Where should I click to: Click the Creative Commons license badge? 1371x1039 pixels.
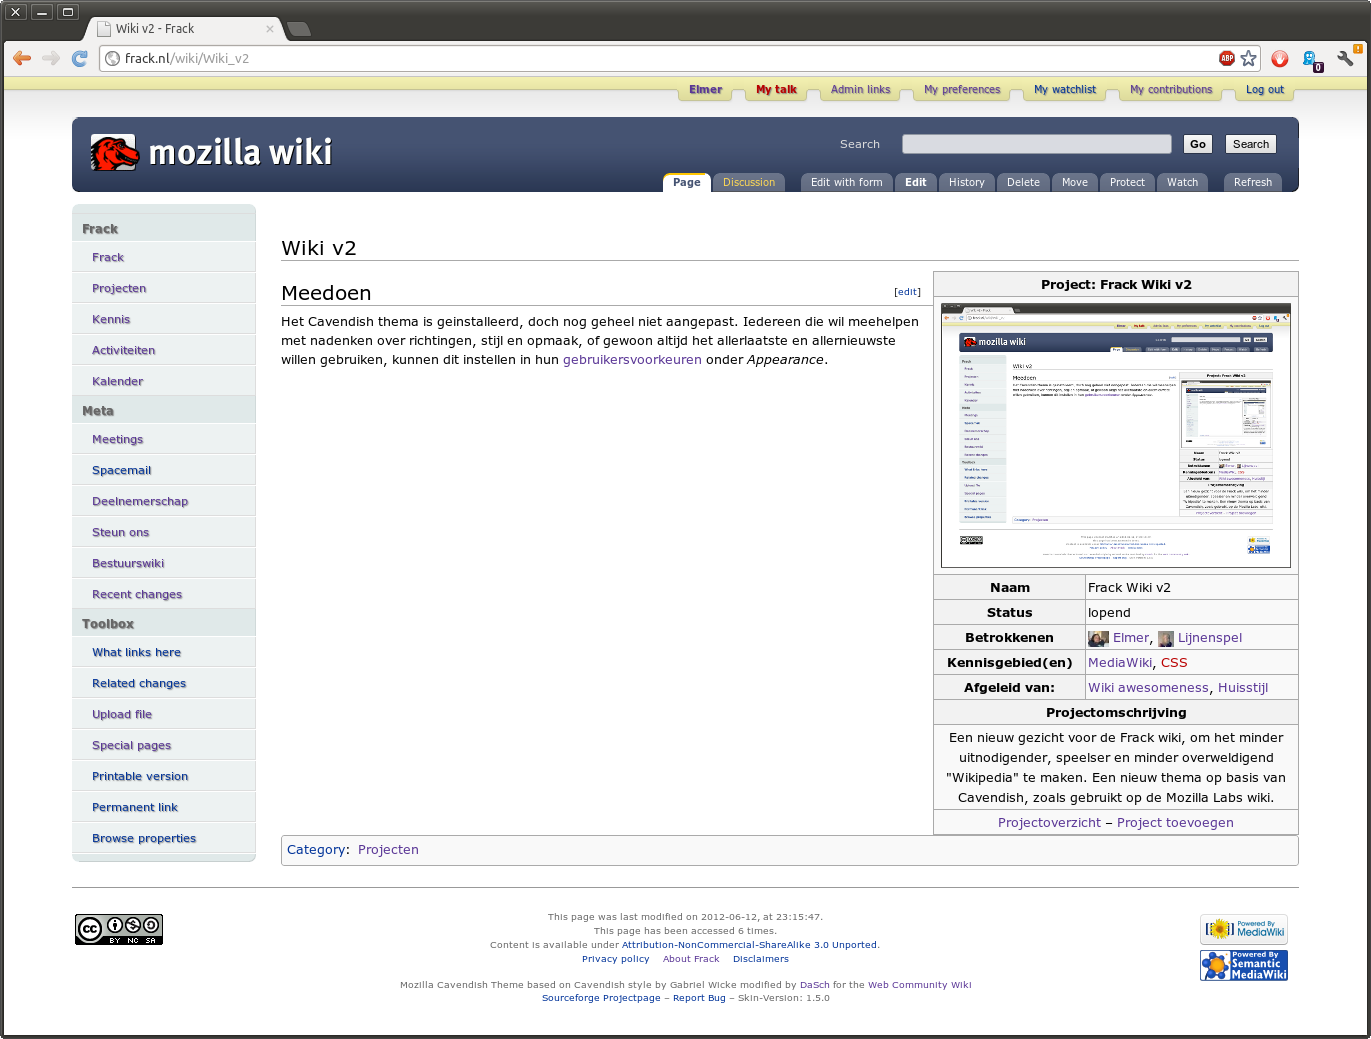coord(119,929)
